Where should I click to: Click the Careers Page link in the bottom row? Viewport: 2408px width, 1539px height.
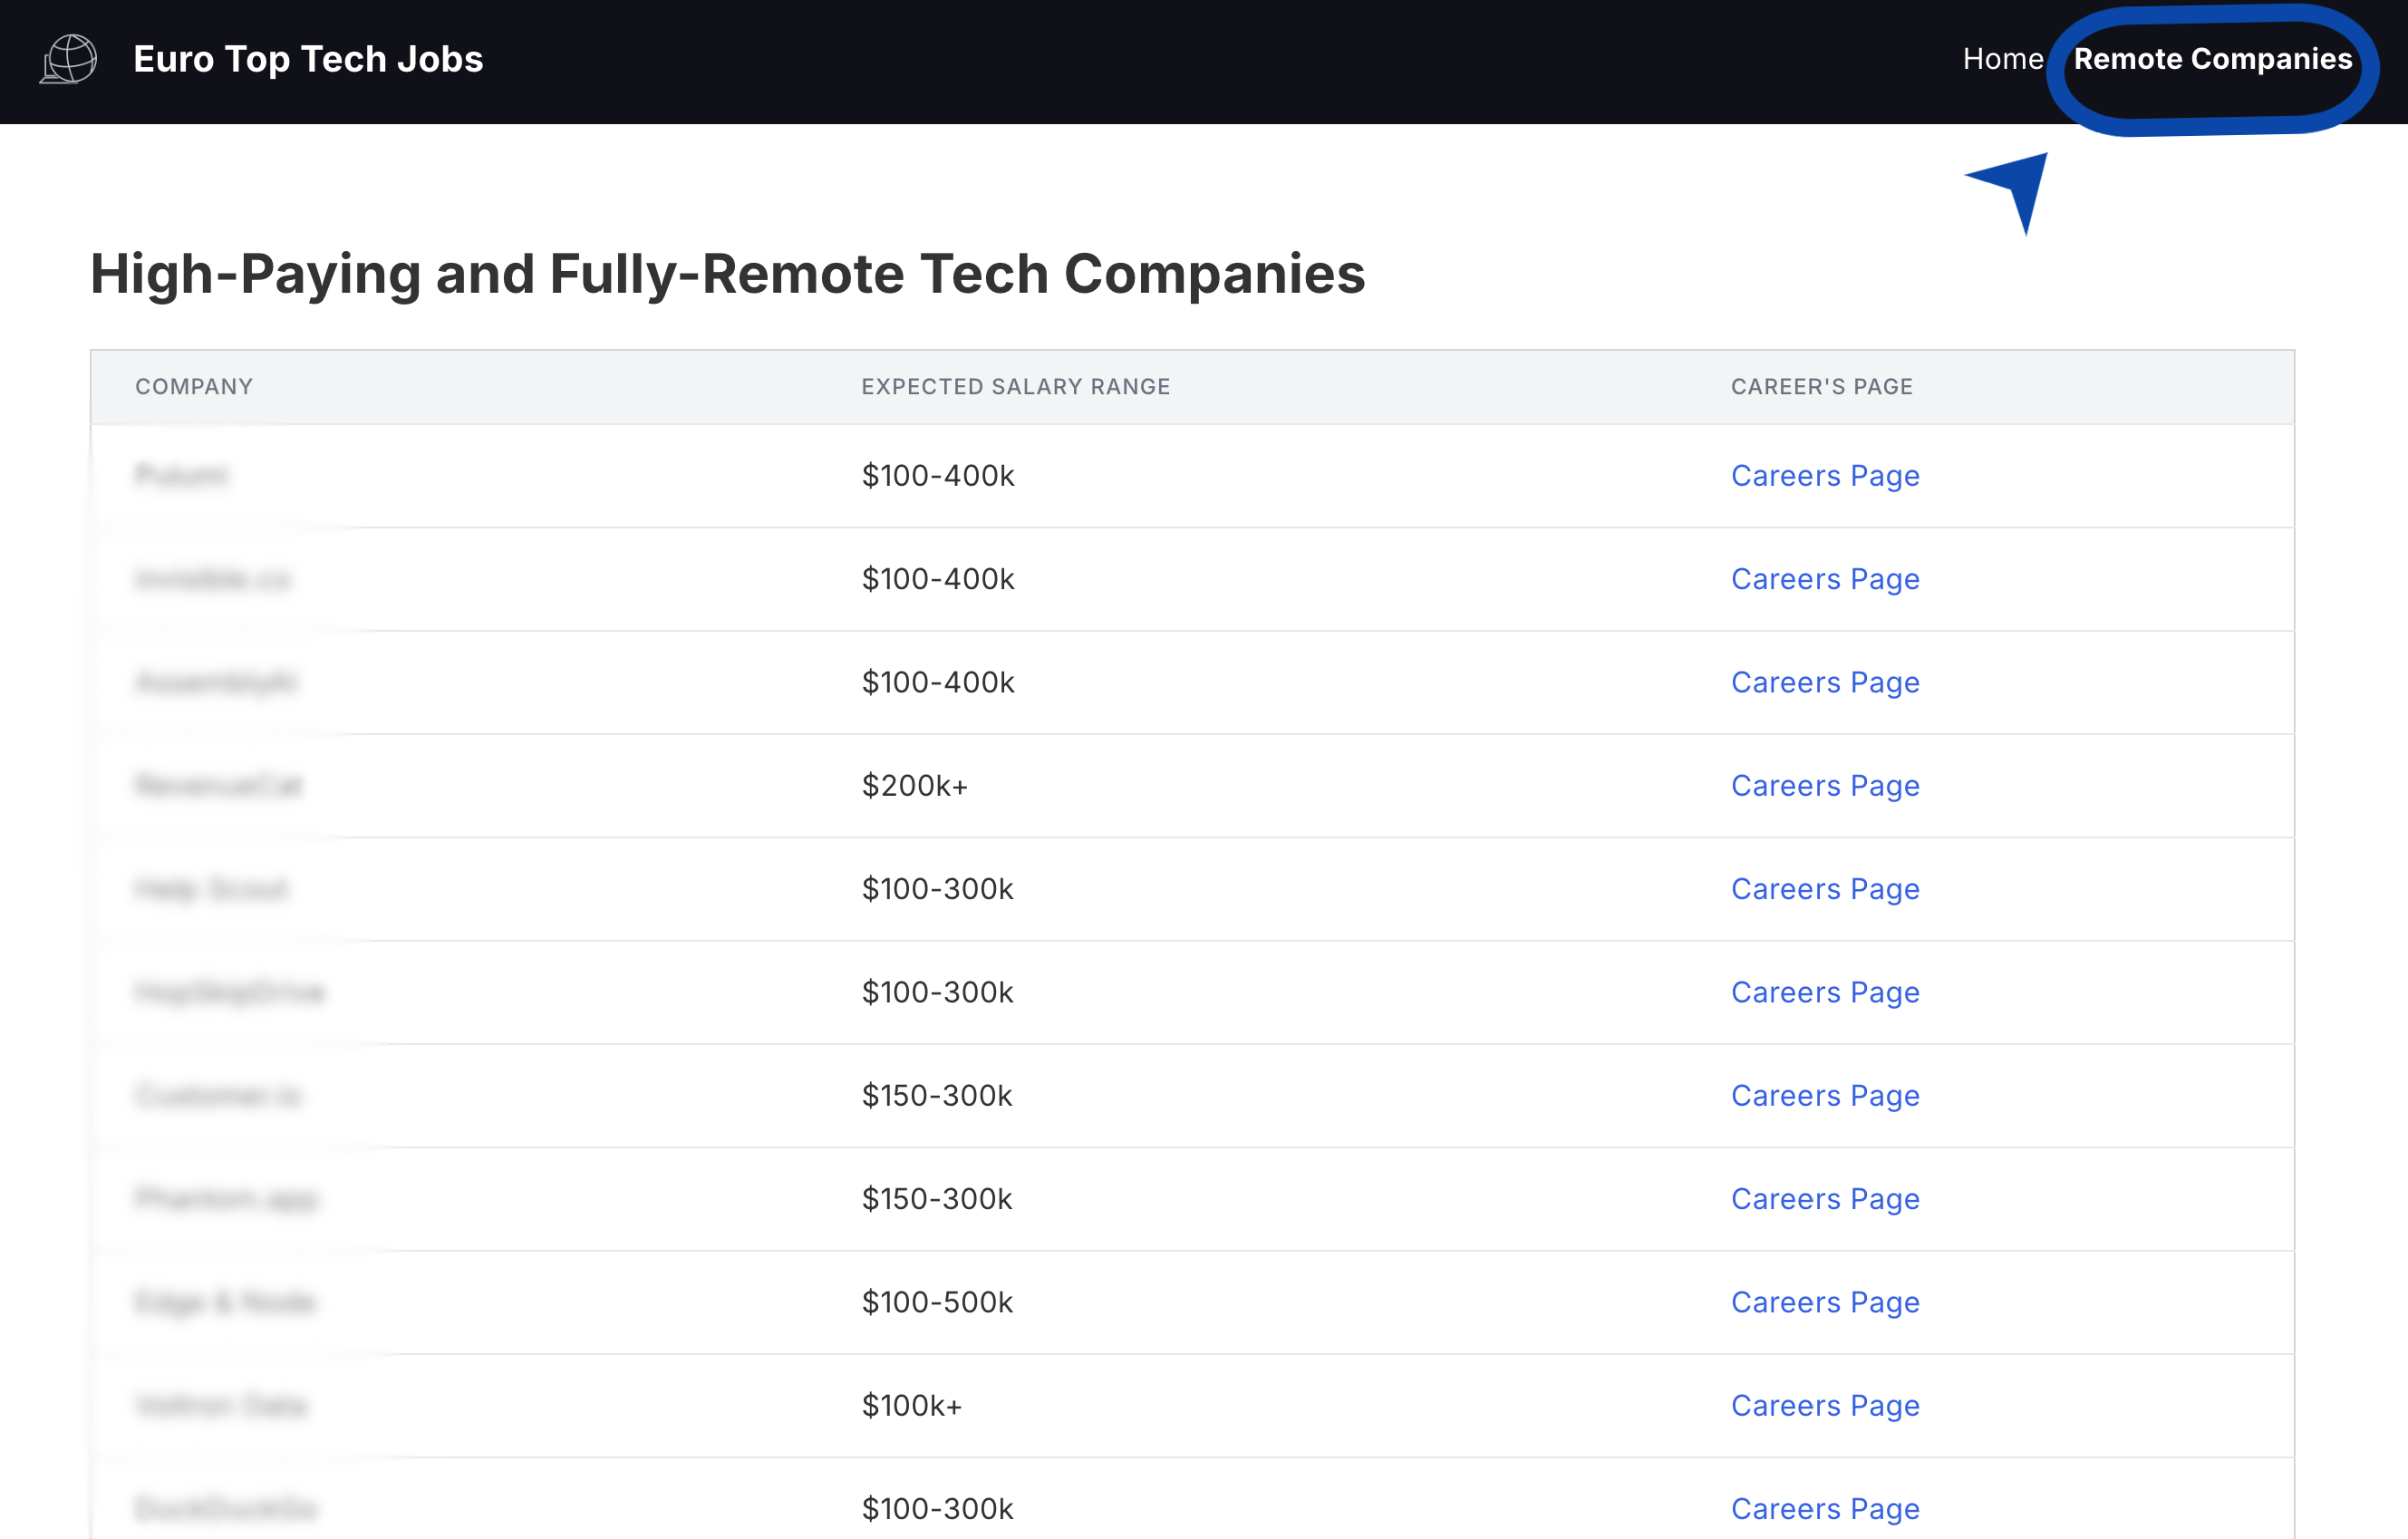coord(1825,1508)
